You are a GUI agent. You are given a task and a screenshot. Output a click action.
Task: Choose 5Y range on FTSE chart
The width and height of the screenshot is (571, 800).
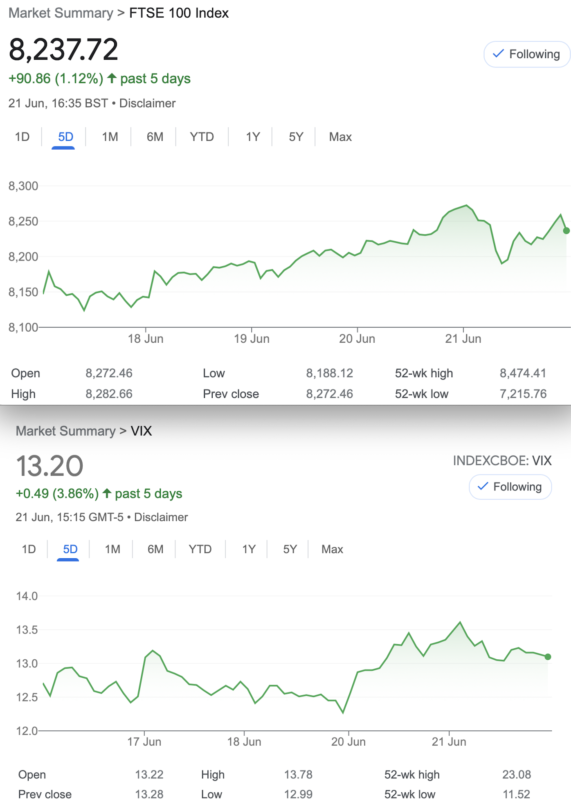click(296, 137)
